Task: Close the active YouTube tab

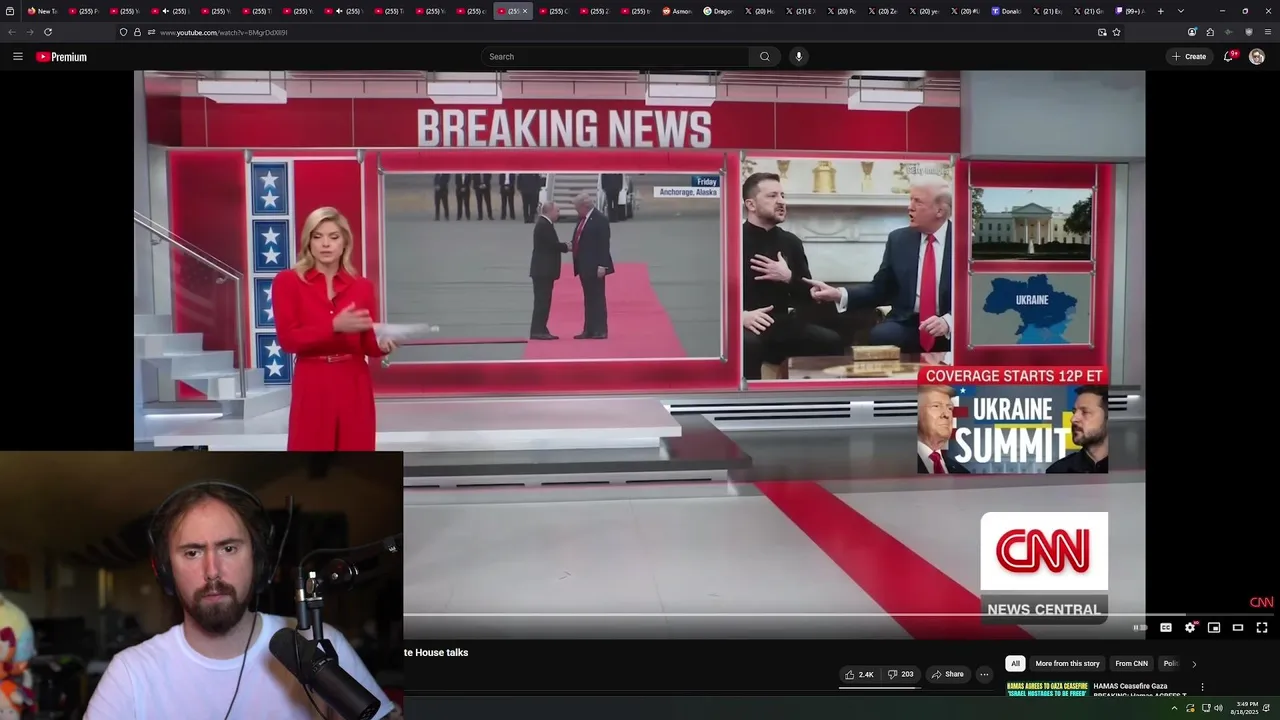Action: (525, 11)
